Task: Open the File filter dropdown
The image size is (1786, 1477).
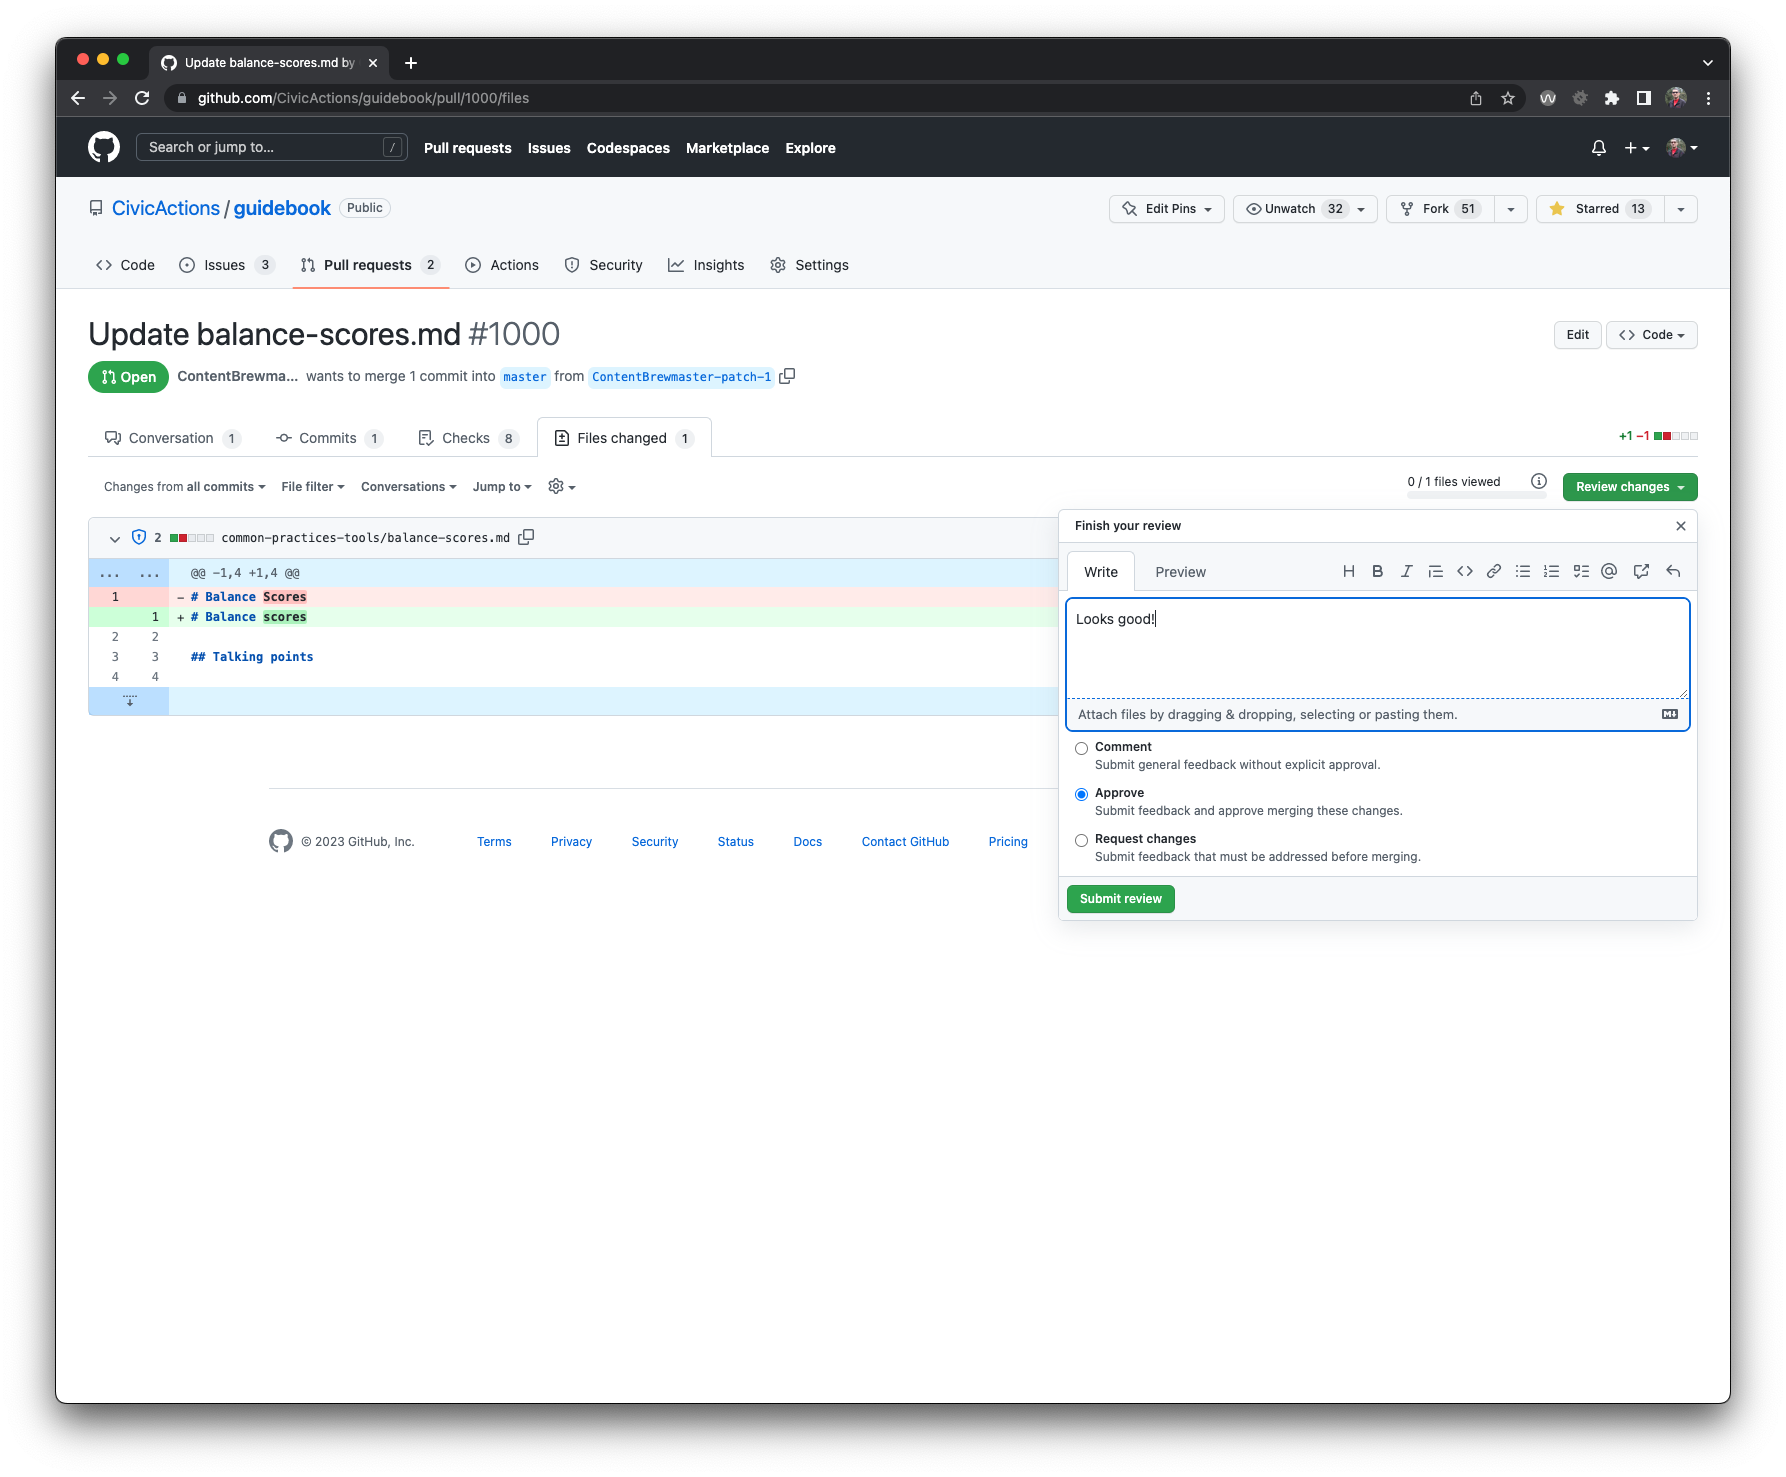Action: [x=312, y=486]
